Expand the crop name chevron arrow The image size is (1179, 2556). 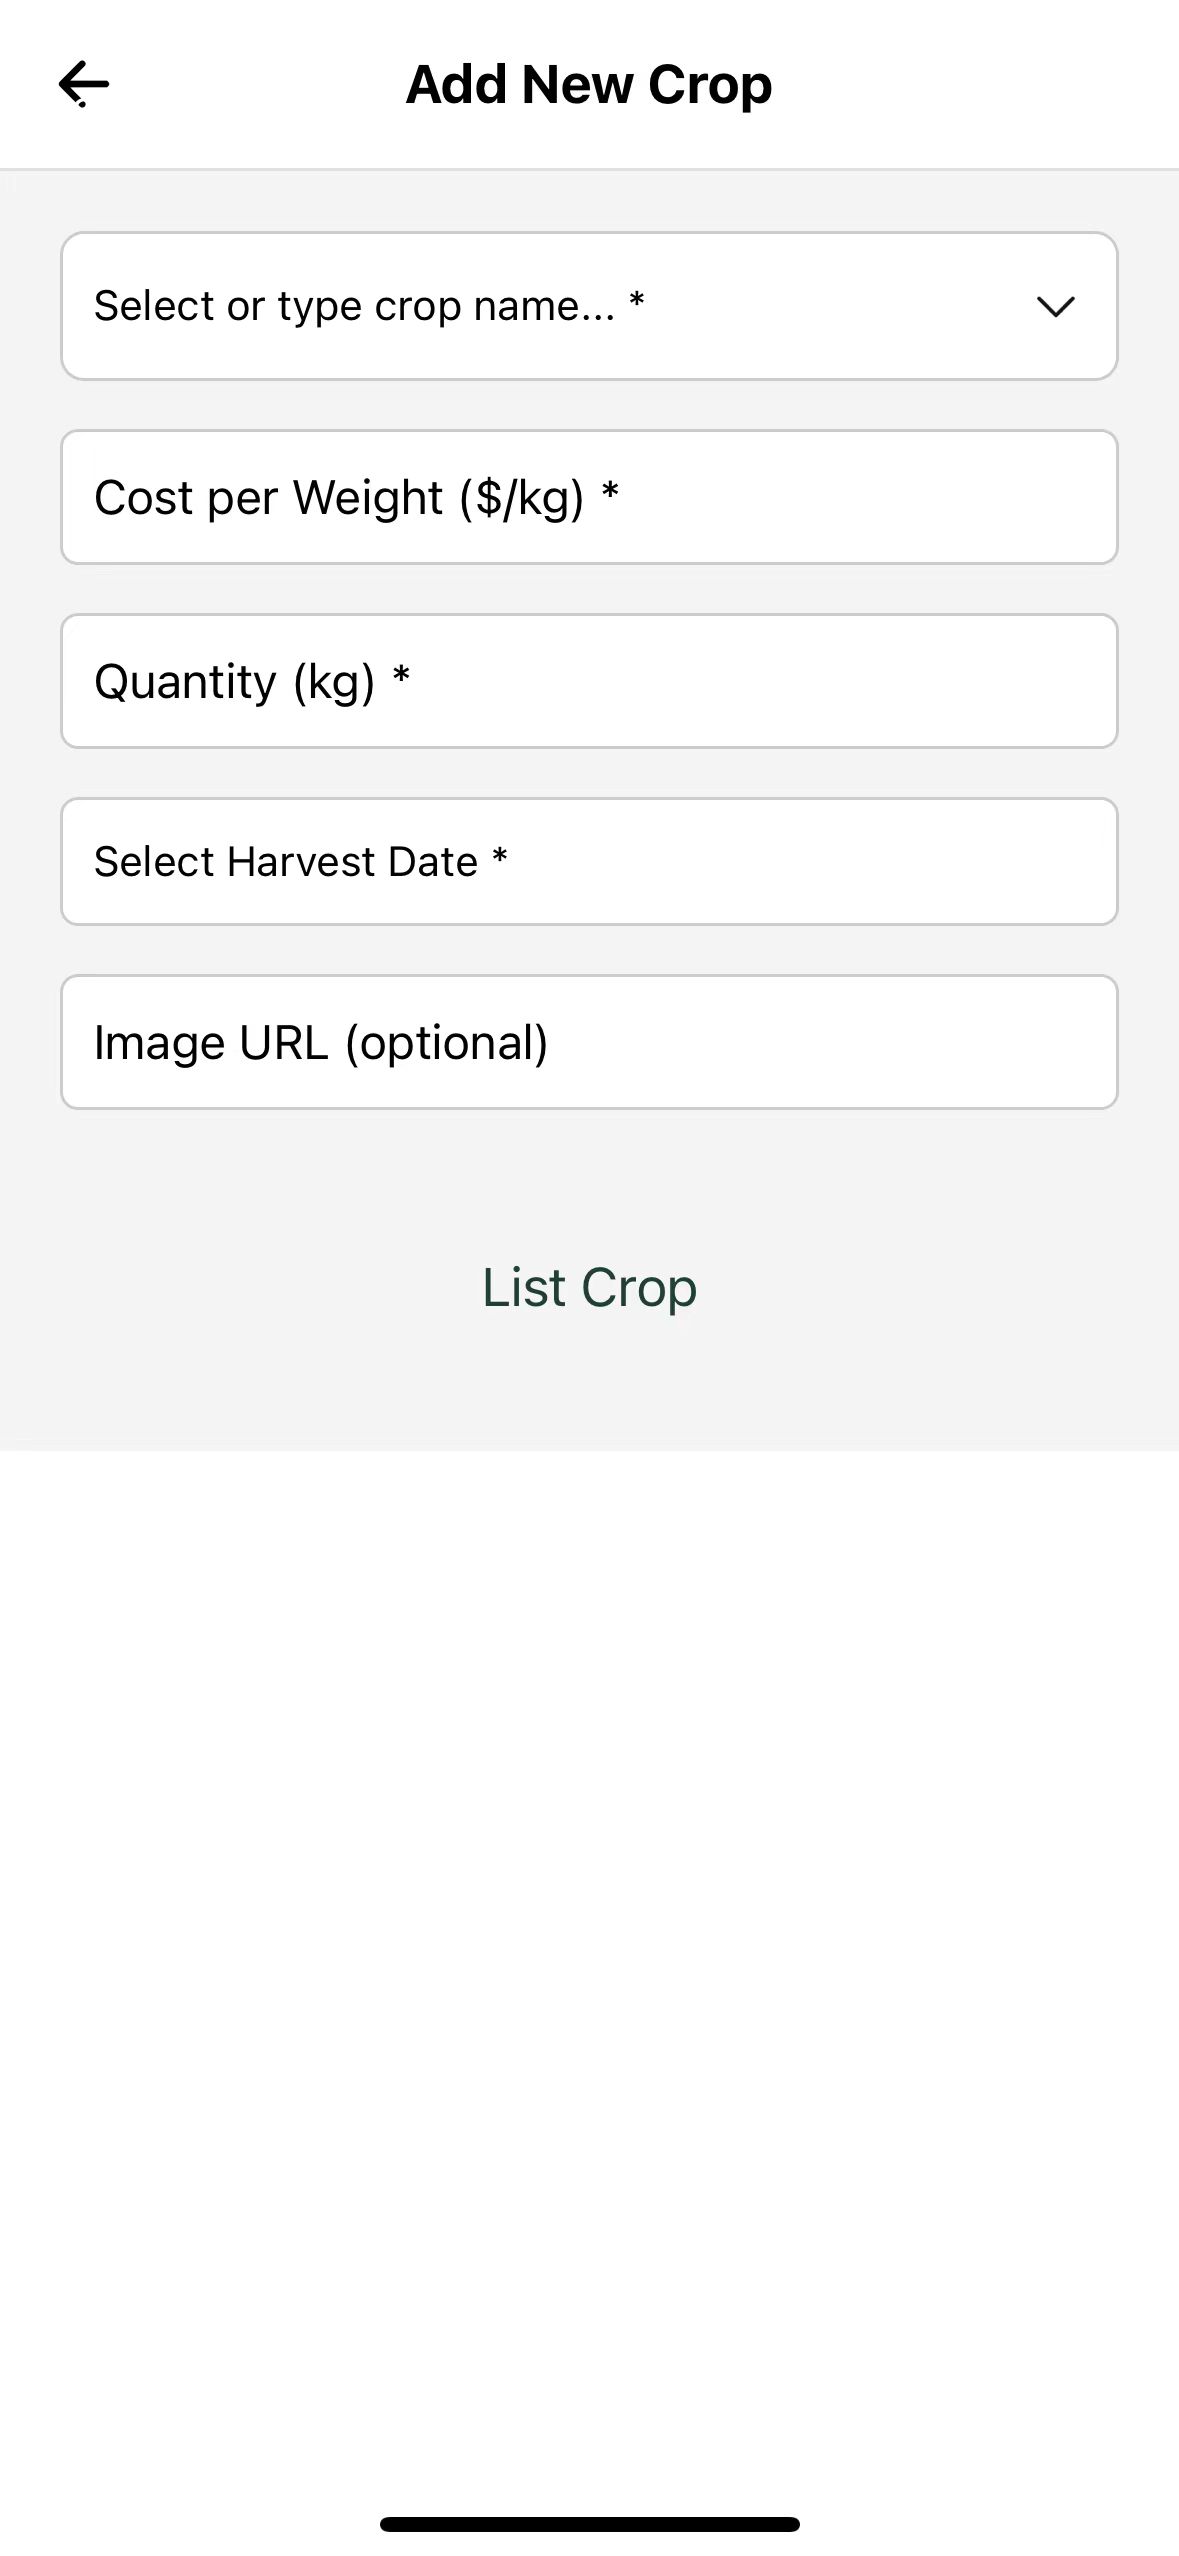(1055, 306)
